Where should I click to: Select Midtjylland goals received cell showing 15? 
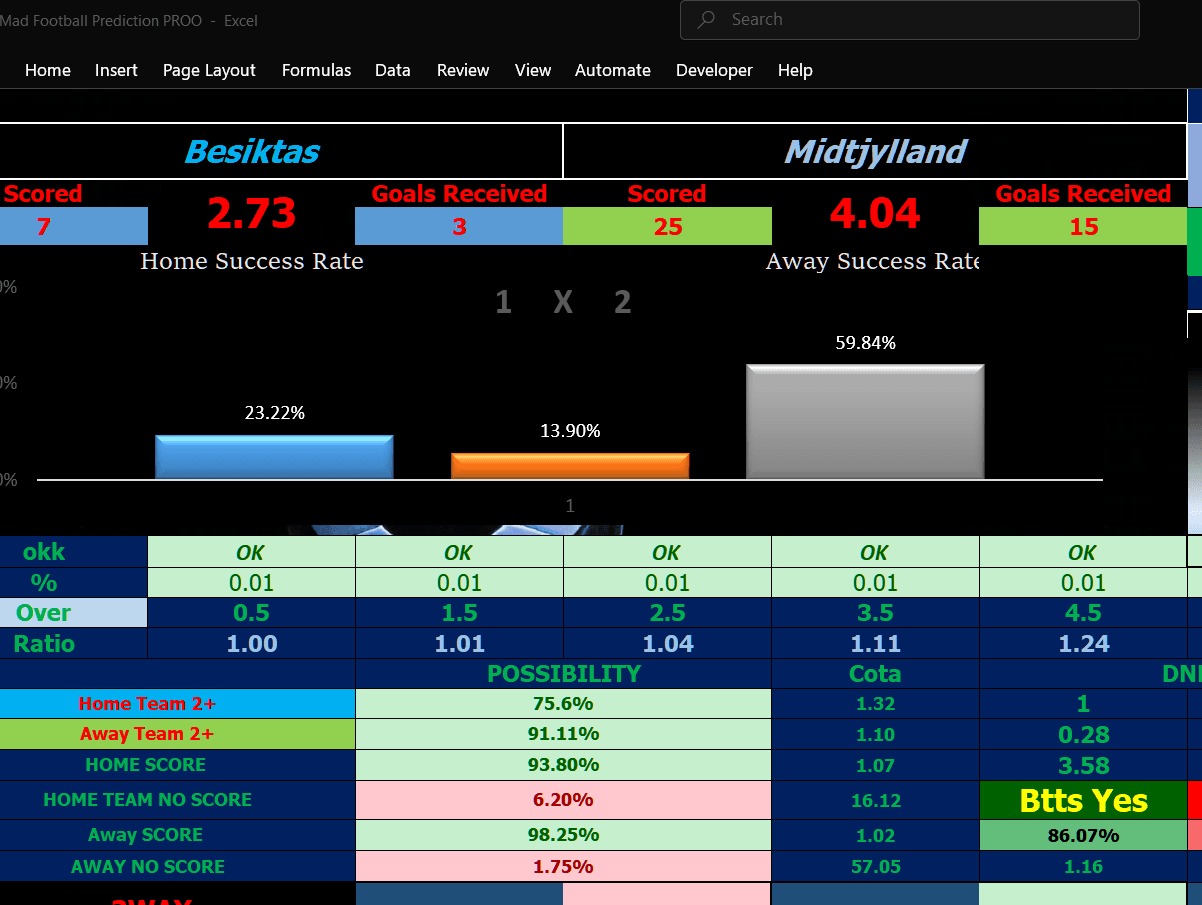coord(1083,226)
